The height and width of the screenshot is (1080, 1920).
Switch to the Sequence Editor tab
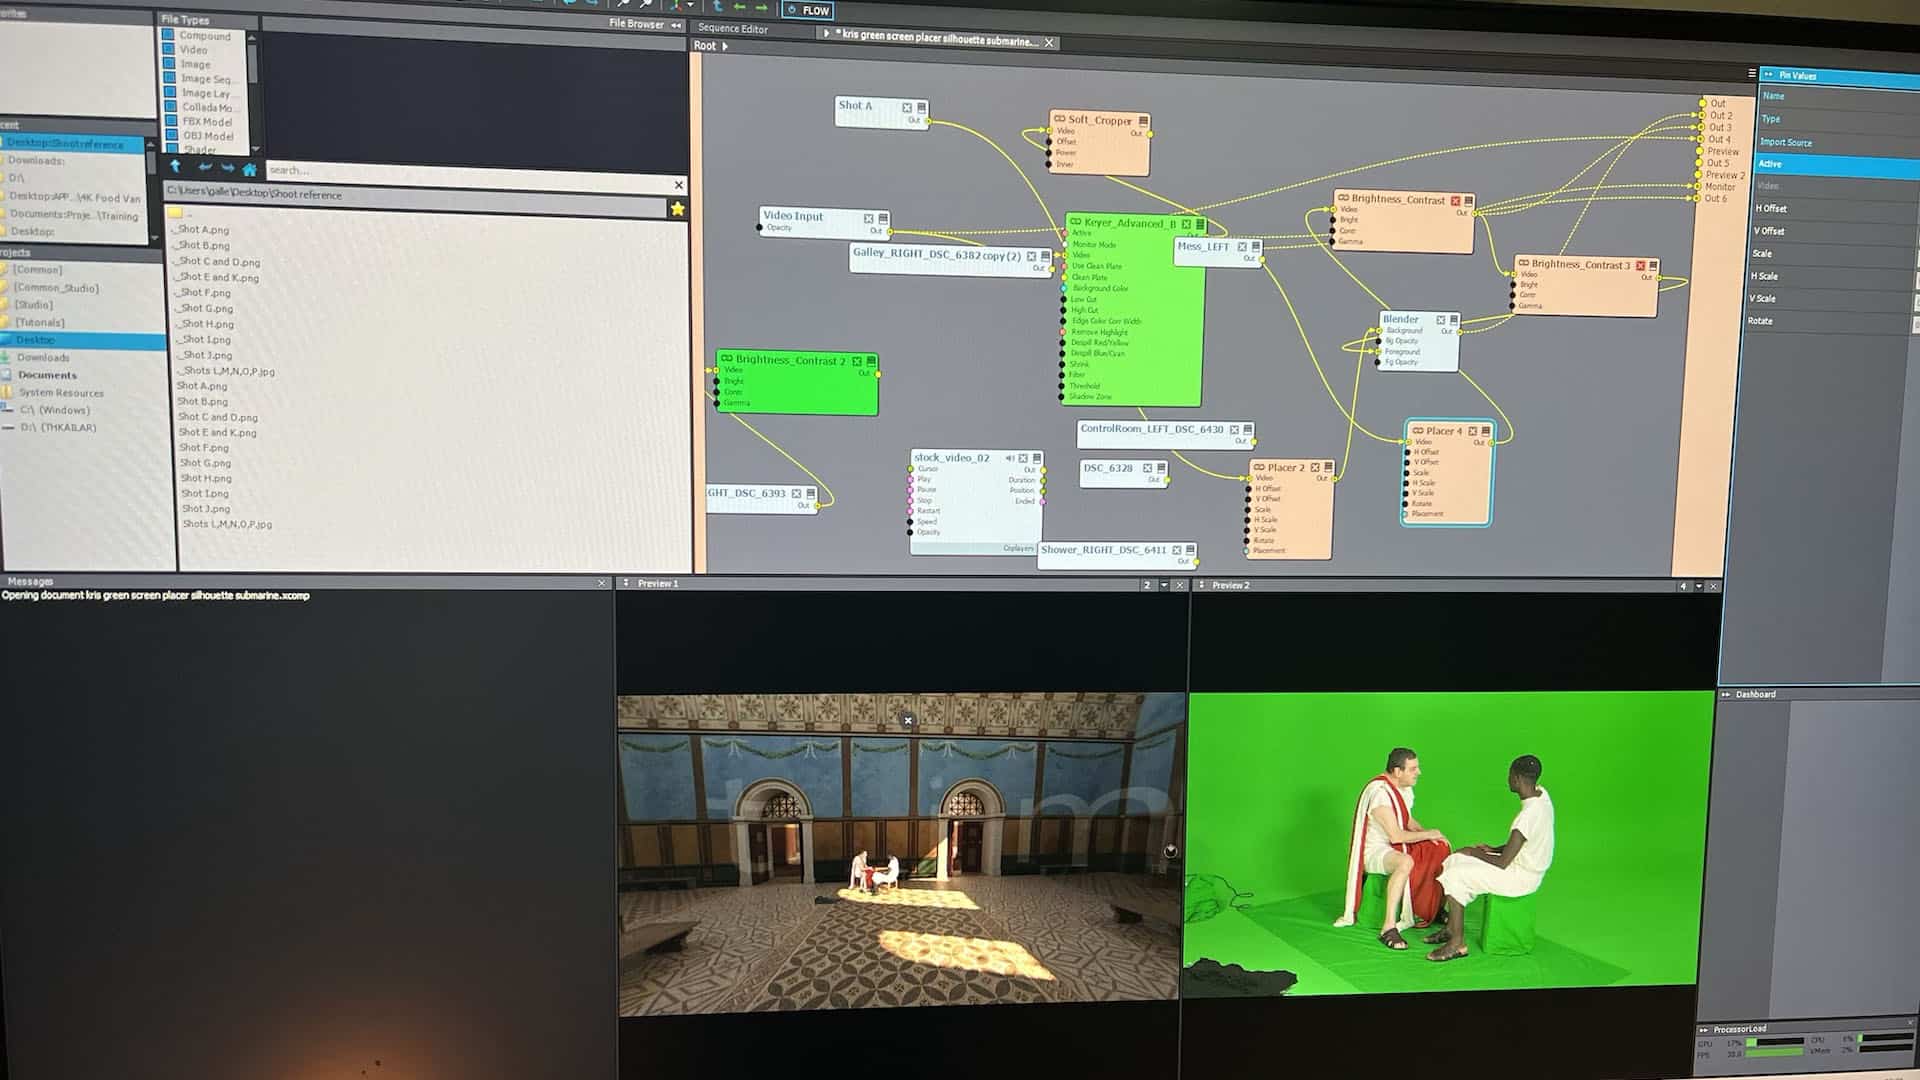pos(733,29)
